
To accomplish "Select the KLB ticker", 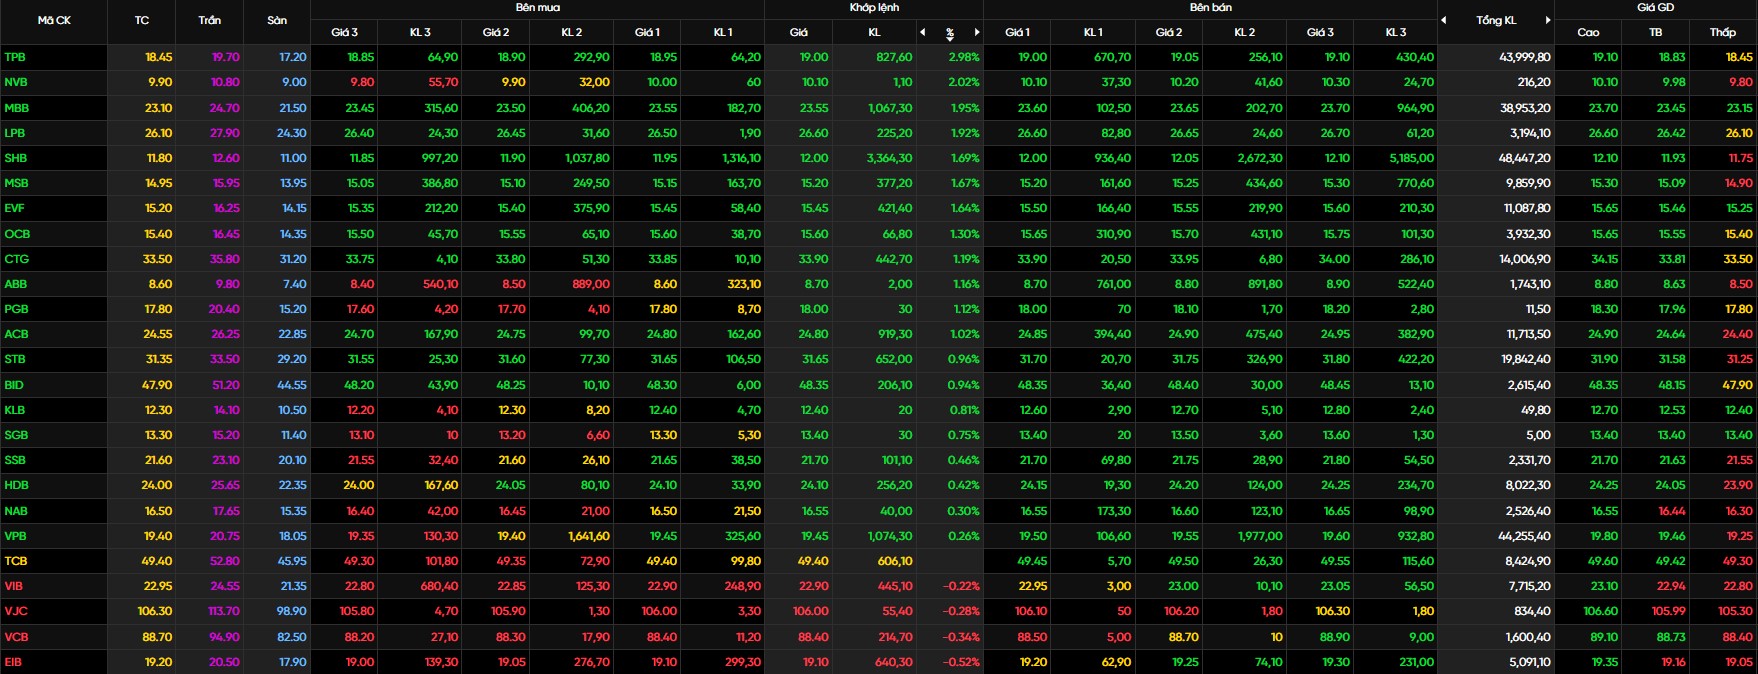I will pyautogui.click(x=15, y=410).
